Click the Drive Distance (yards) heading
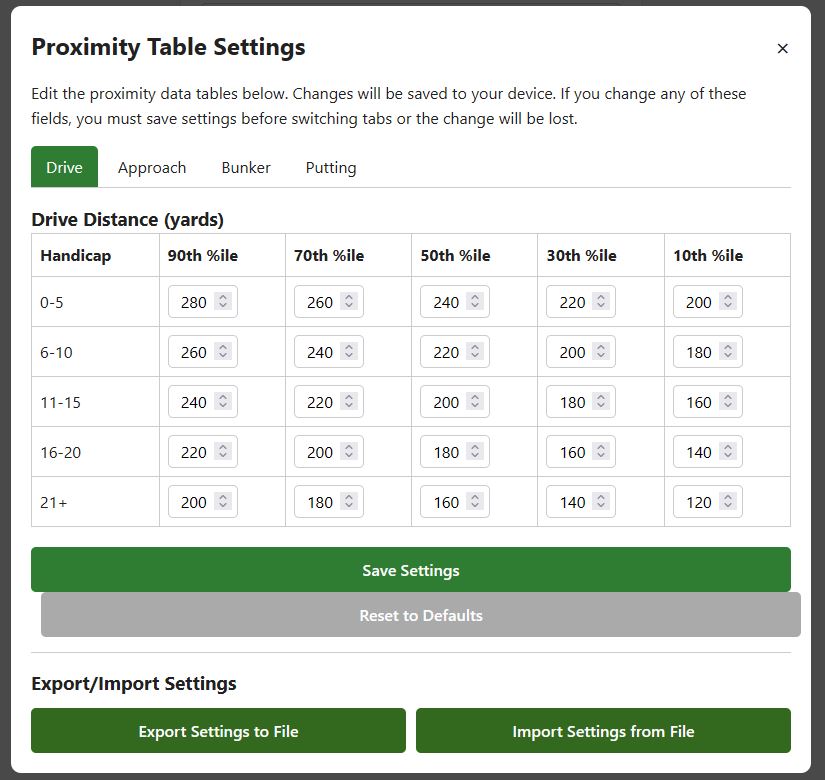The height and width of the screenshot is (780, 825). tap(127, 219)
